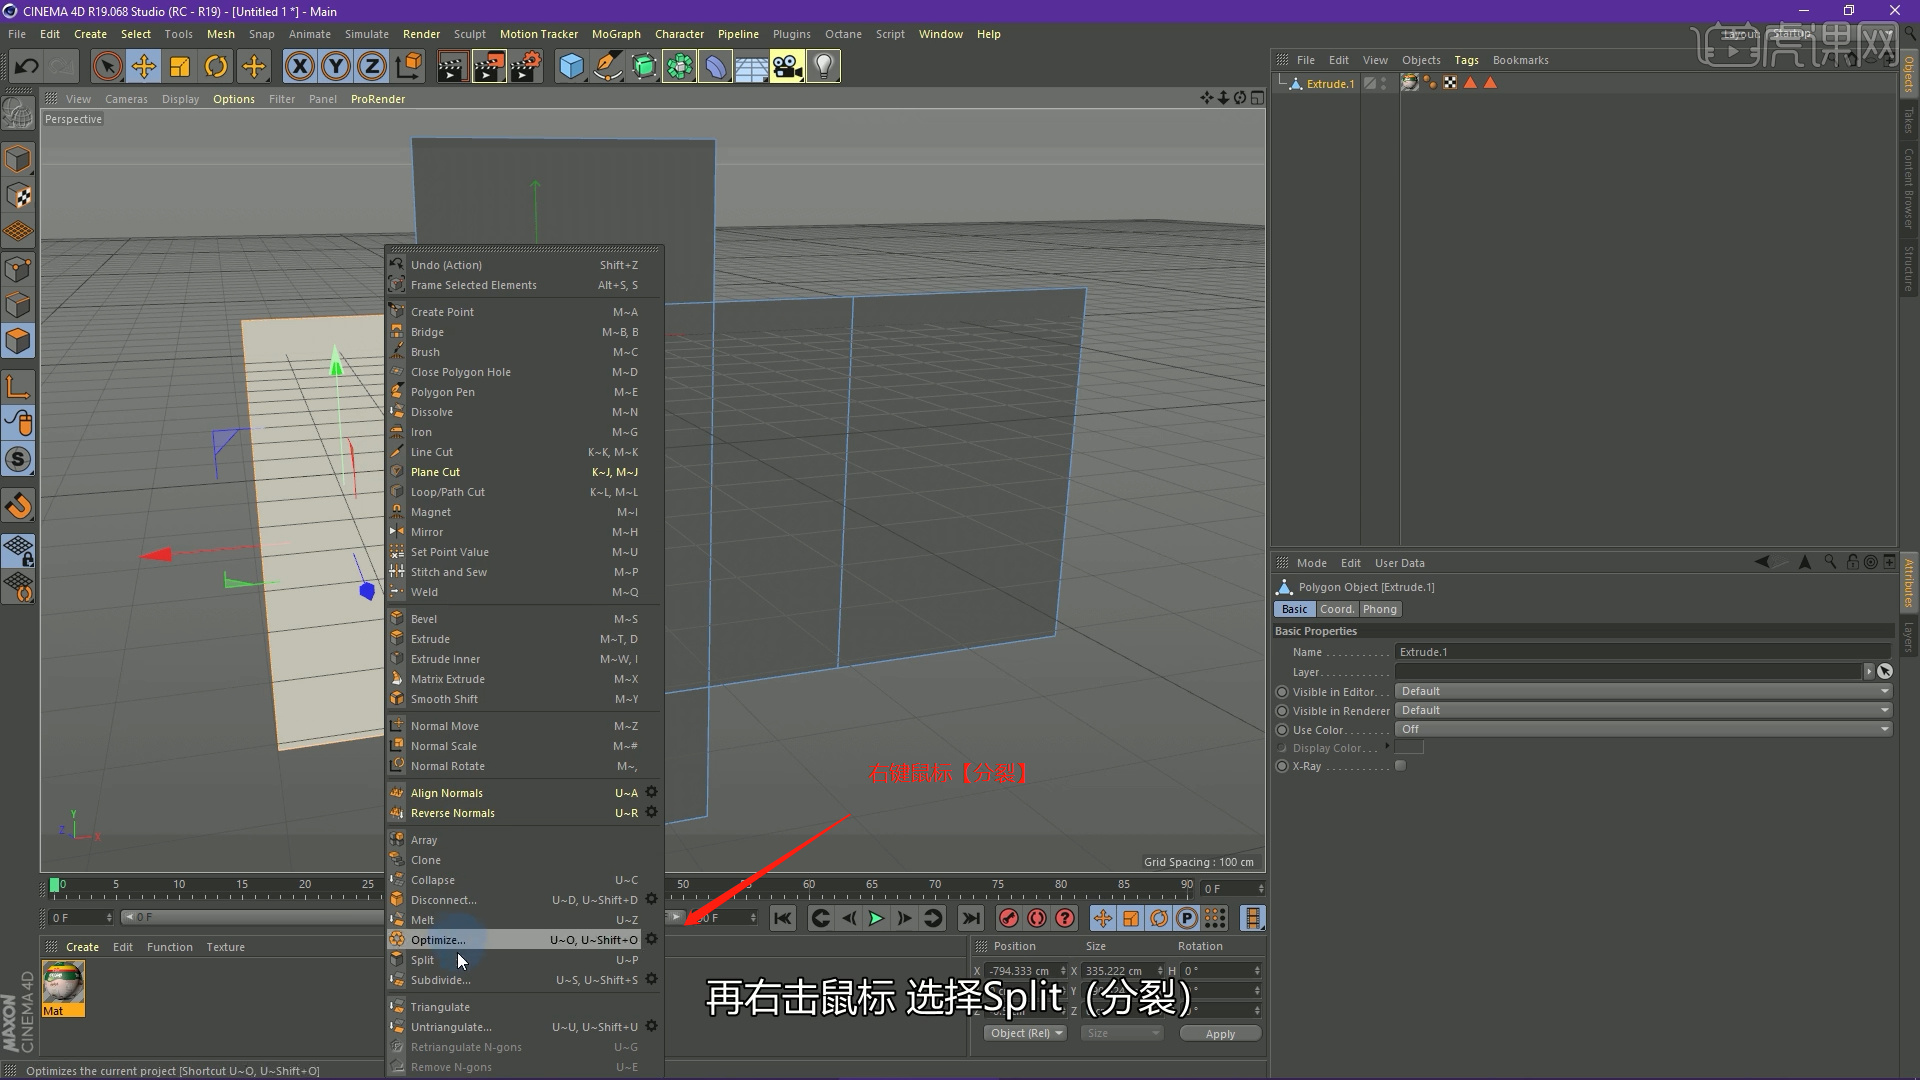This screenshot has width=1920, height=1080.
Task: Click Render to Picture Viewer icon
Action: tap(489, 67)
